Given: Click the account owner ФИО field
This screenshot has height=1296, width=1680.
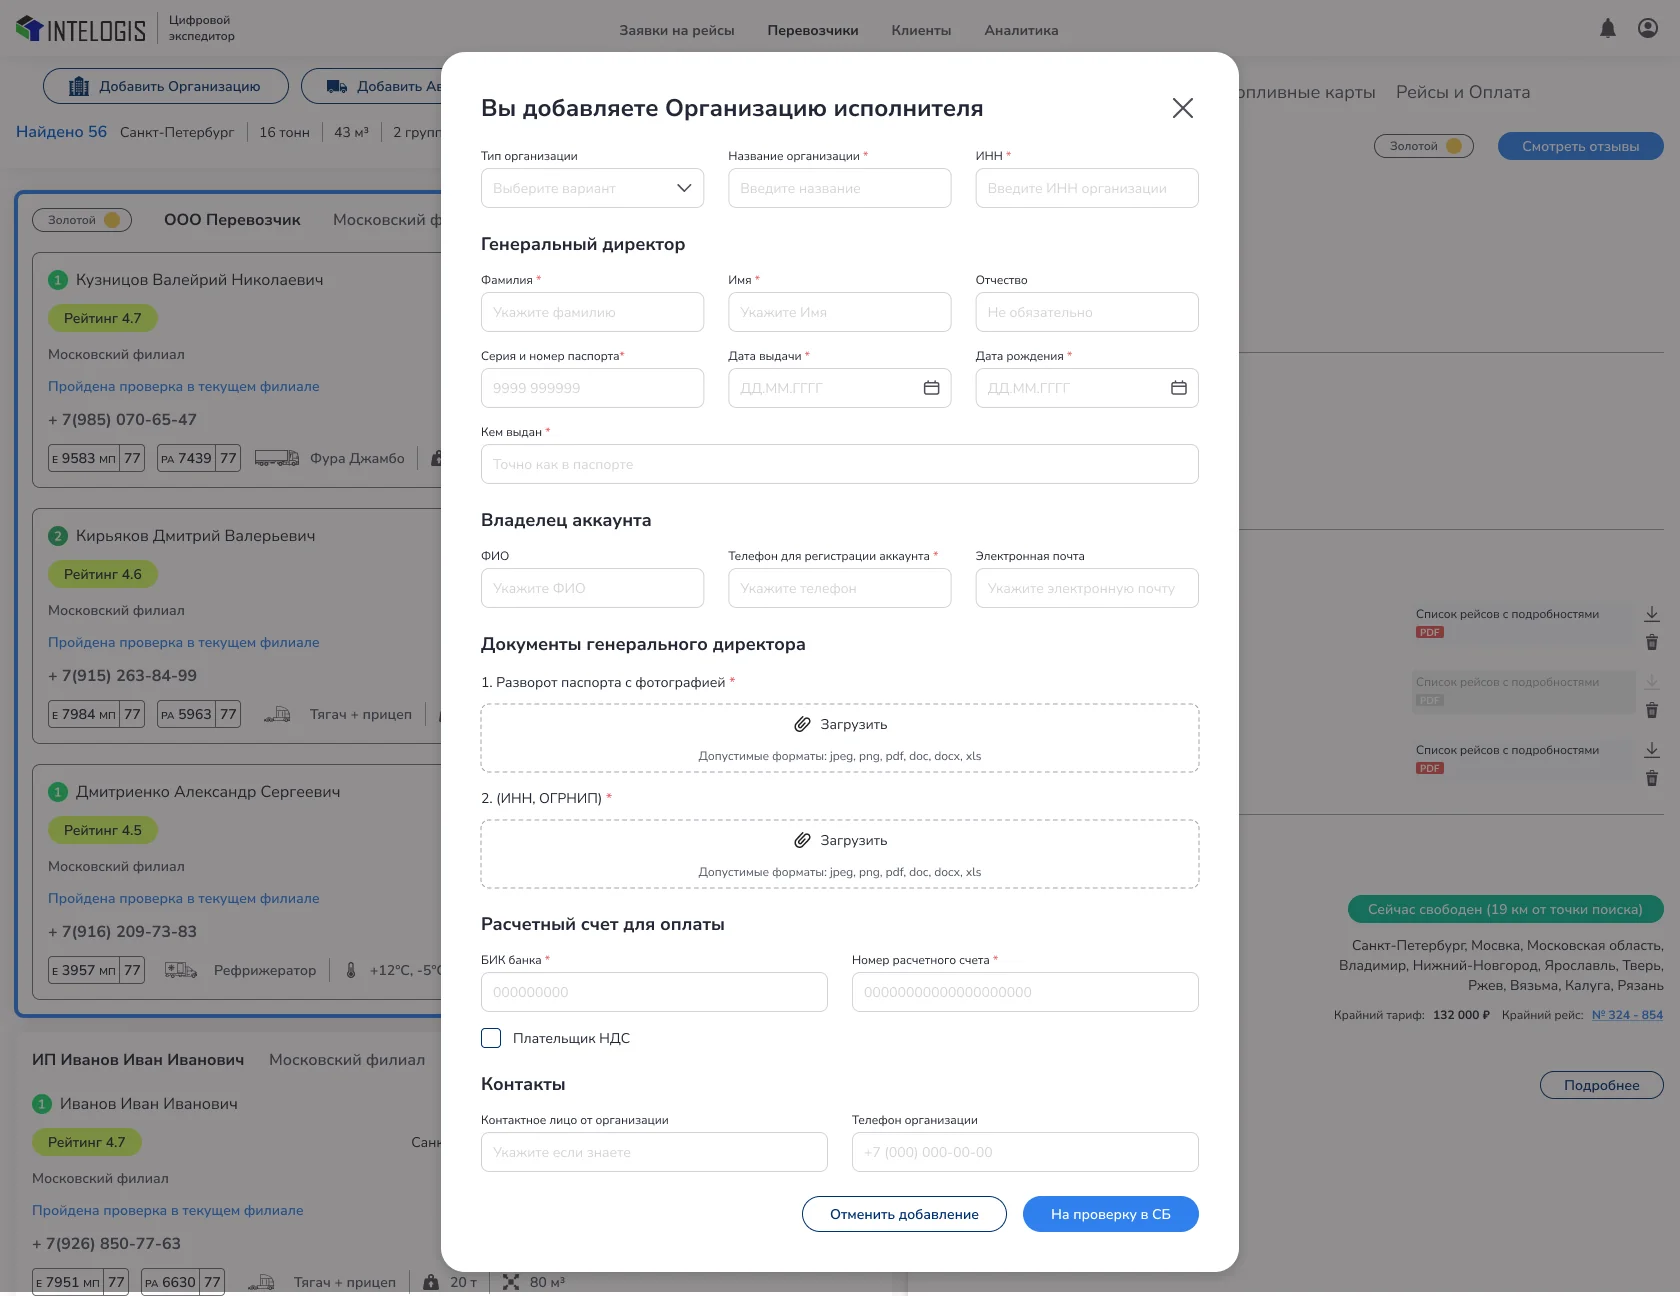Looking at the screenshot, I should [592, 588].
